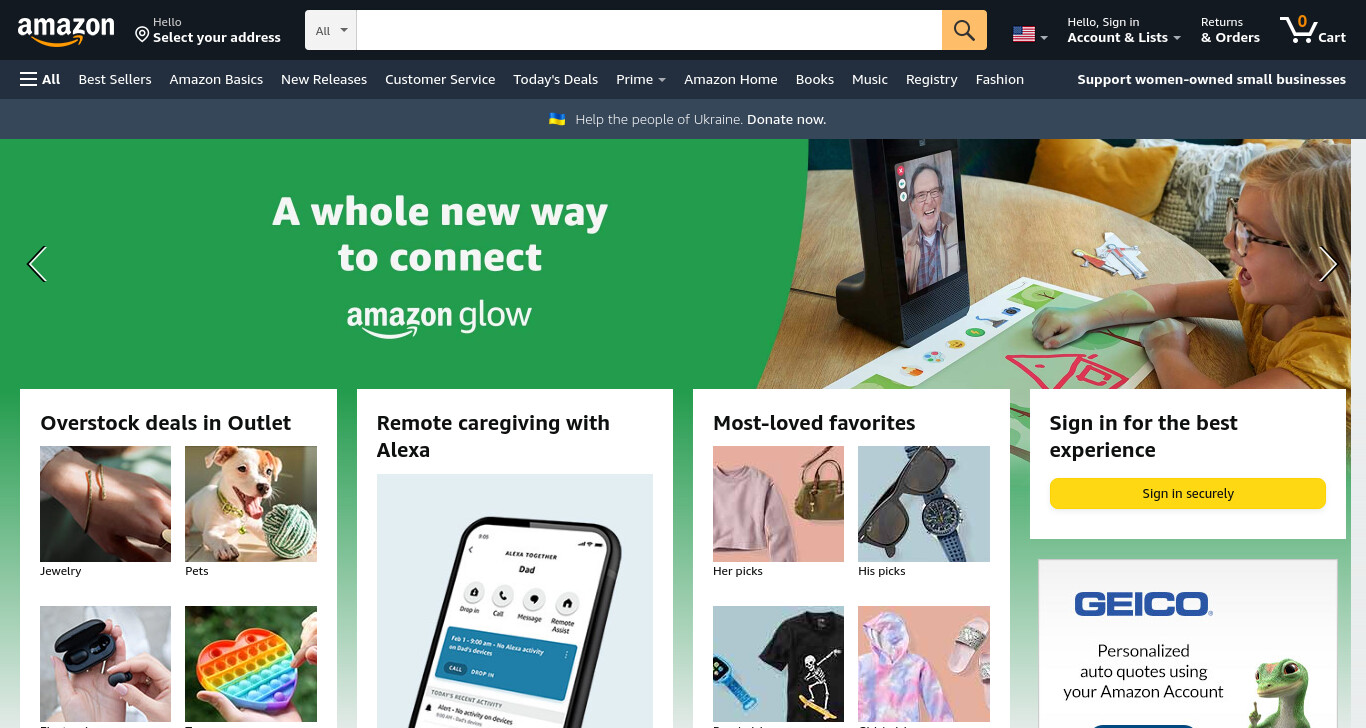This screenshot has width=1366, height=728.
Task: Open the shopping cart icon
Action: coord(1313,30)
